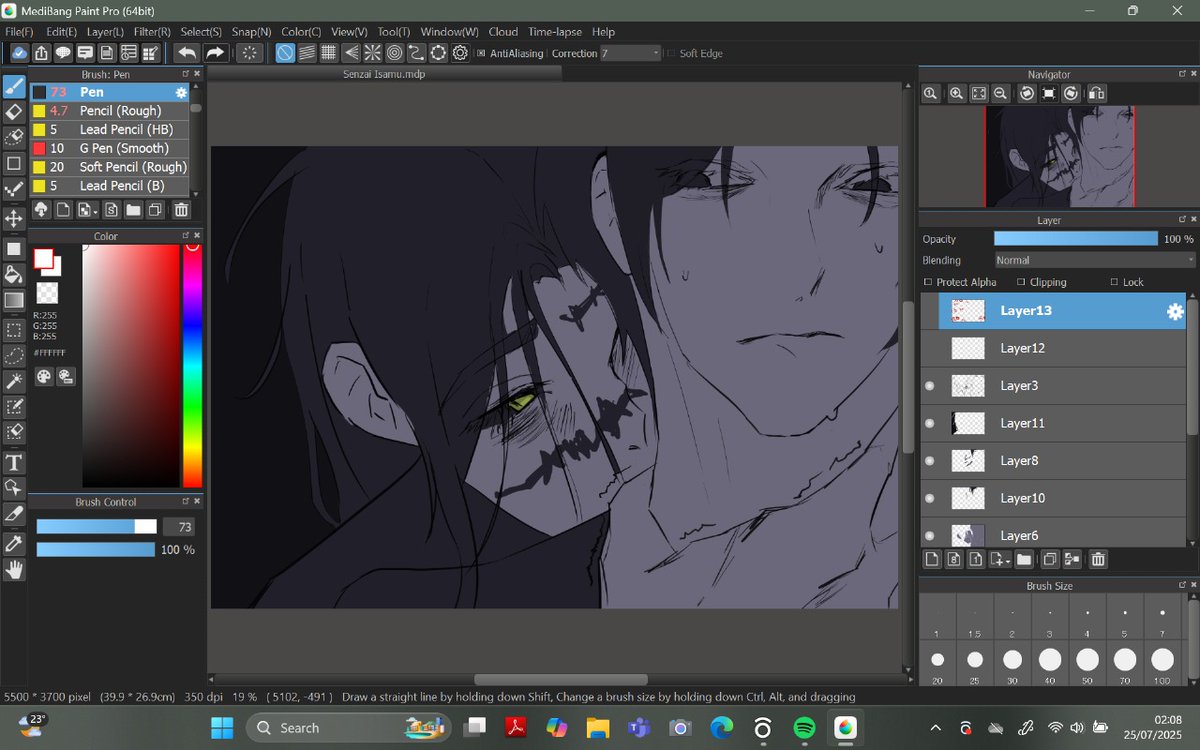Open the Layer(L) menu
Screen dimensions: 1200x750
105,32
